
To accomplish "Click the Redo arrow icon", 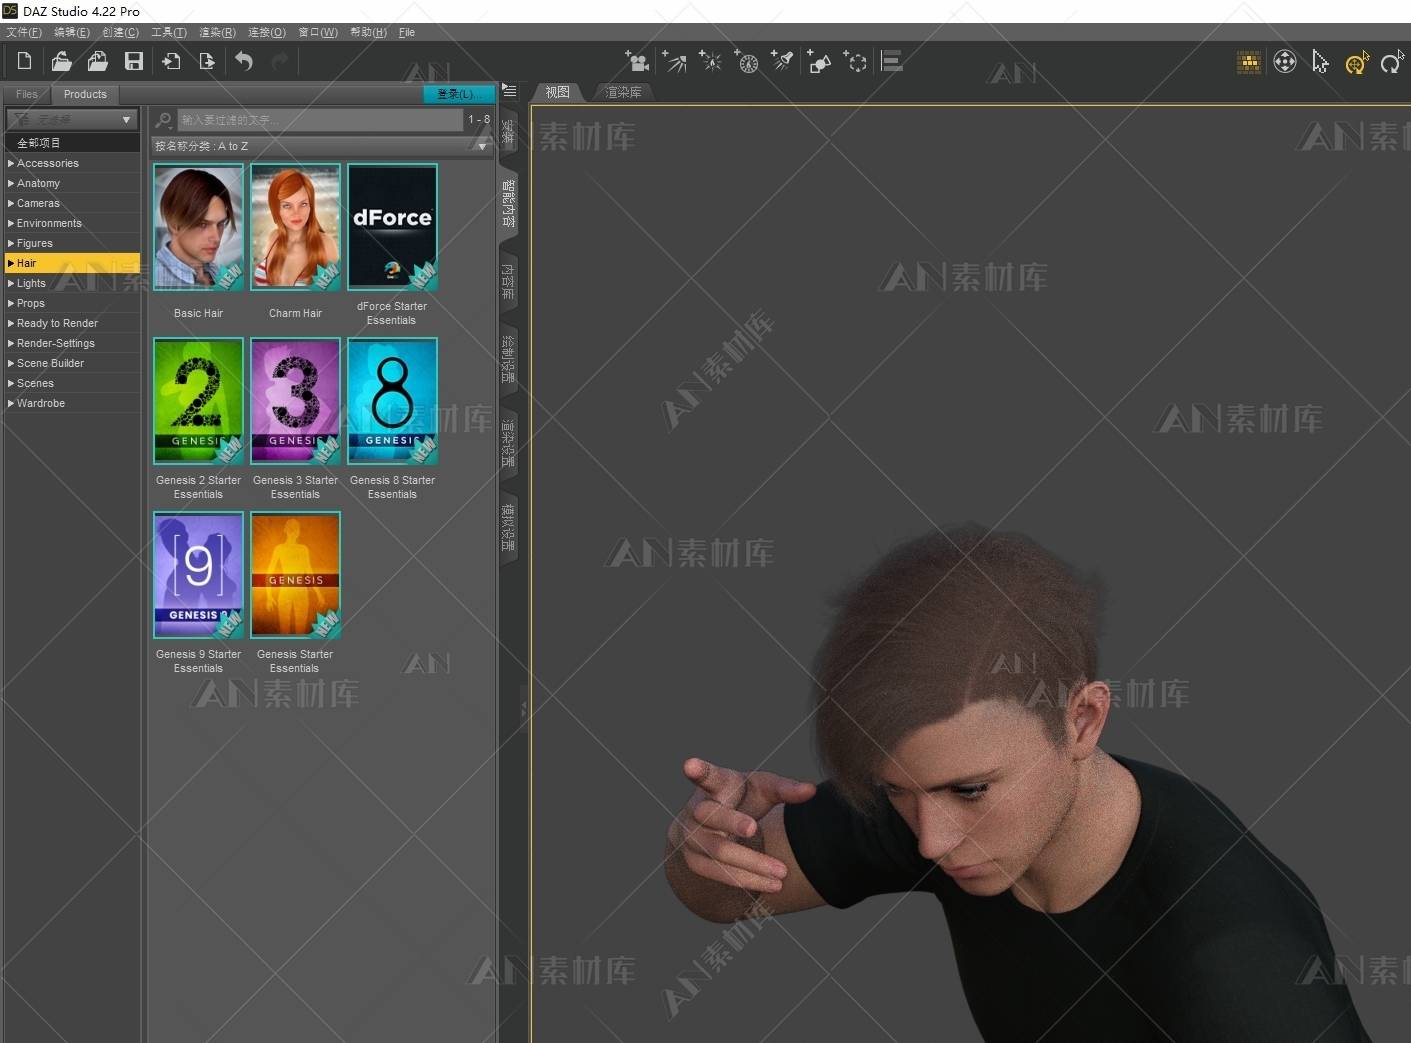I will (x=280, y=61).
